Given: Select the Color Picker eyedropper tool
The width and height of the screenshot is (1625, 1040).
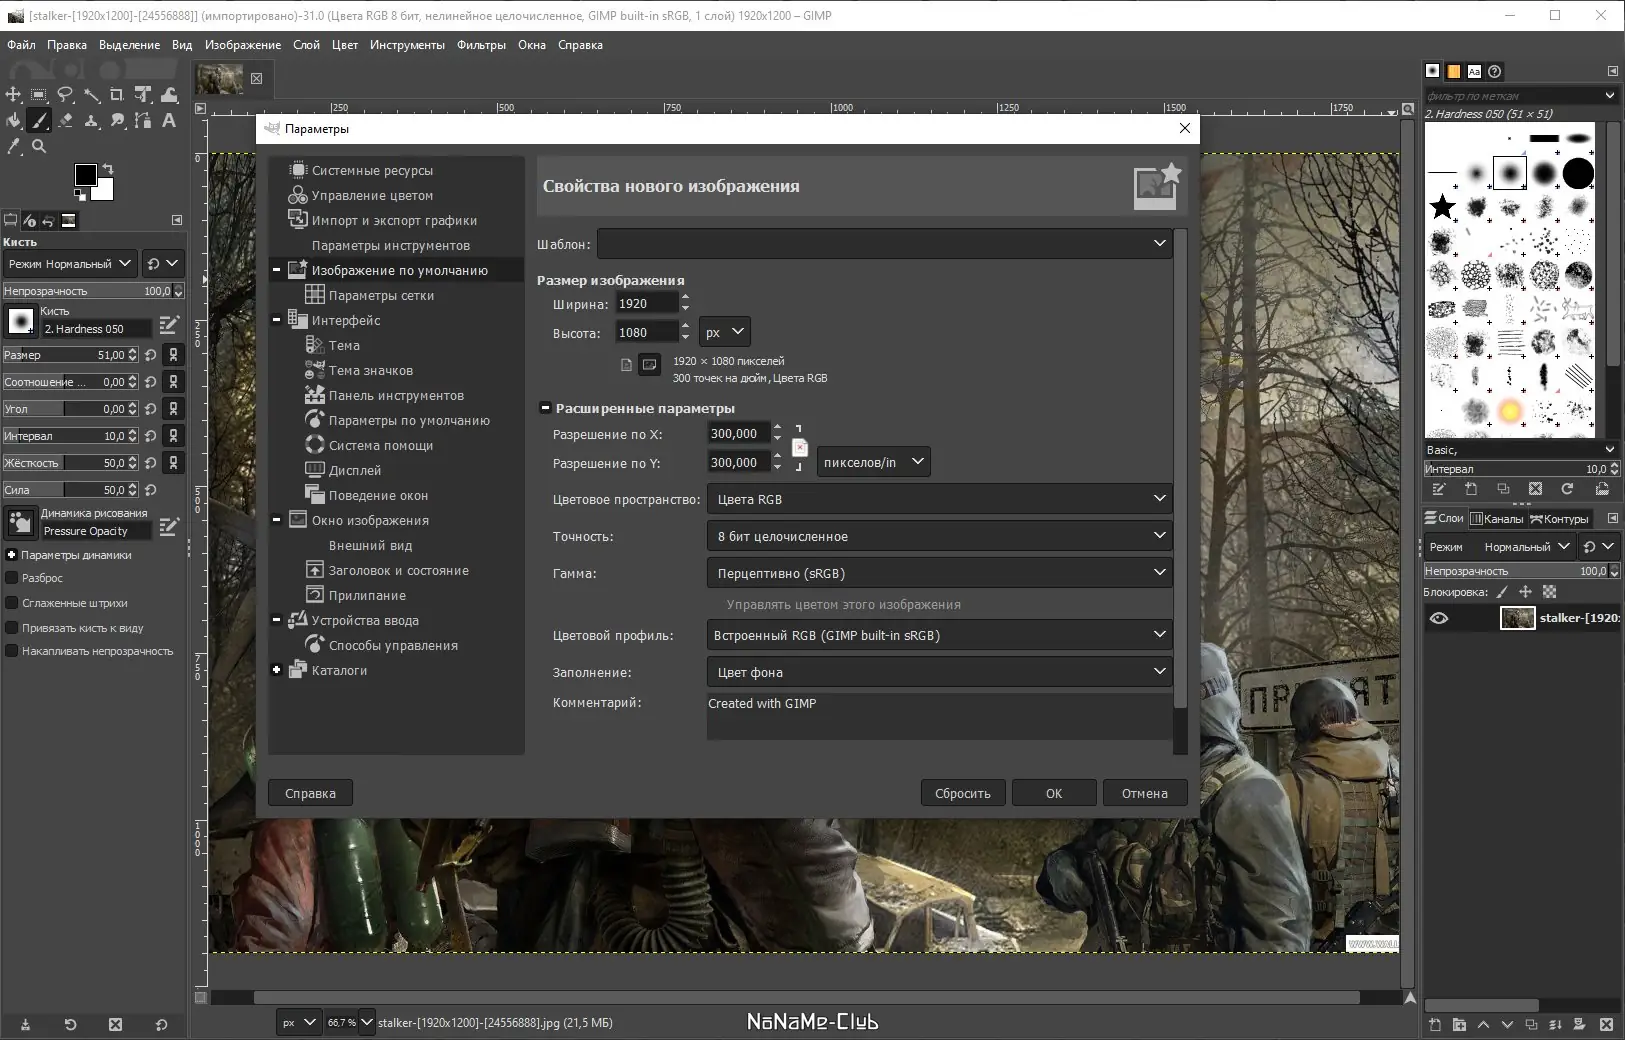Looking at the screenshot, I should tap(13, 146).
